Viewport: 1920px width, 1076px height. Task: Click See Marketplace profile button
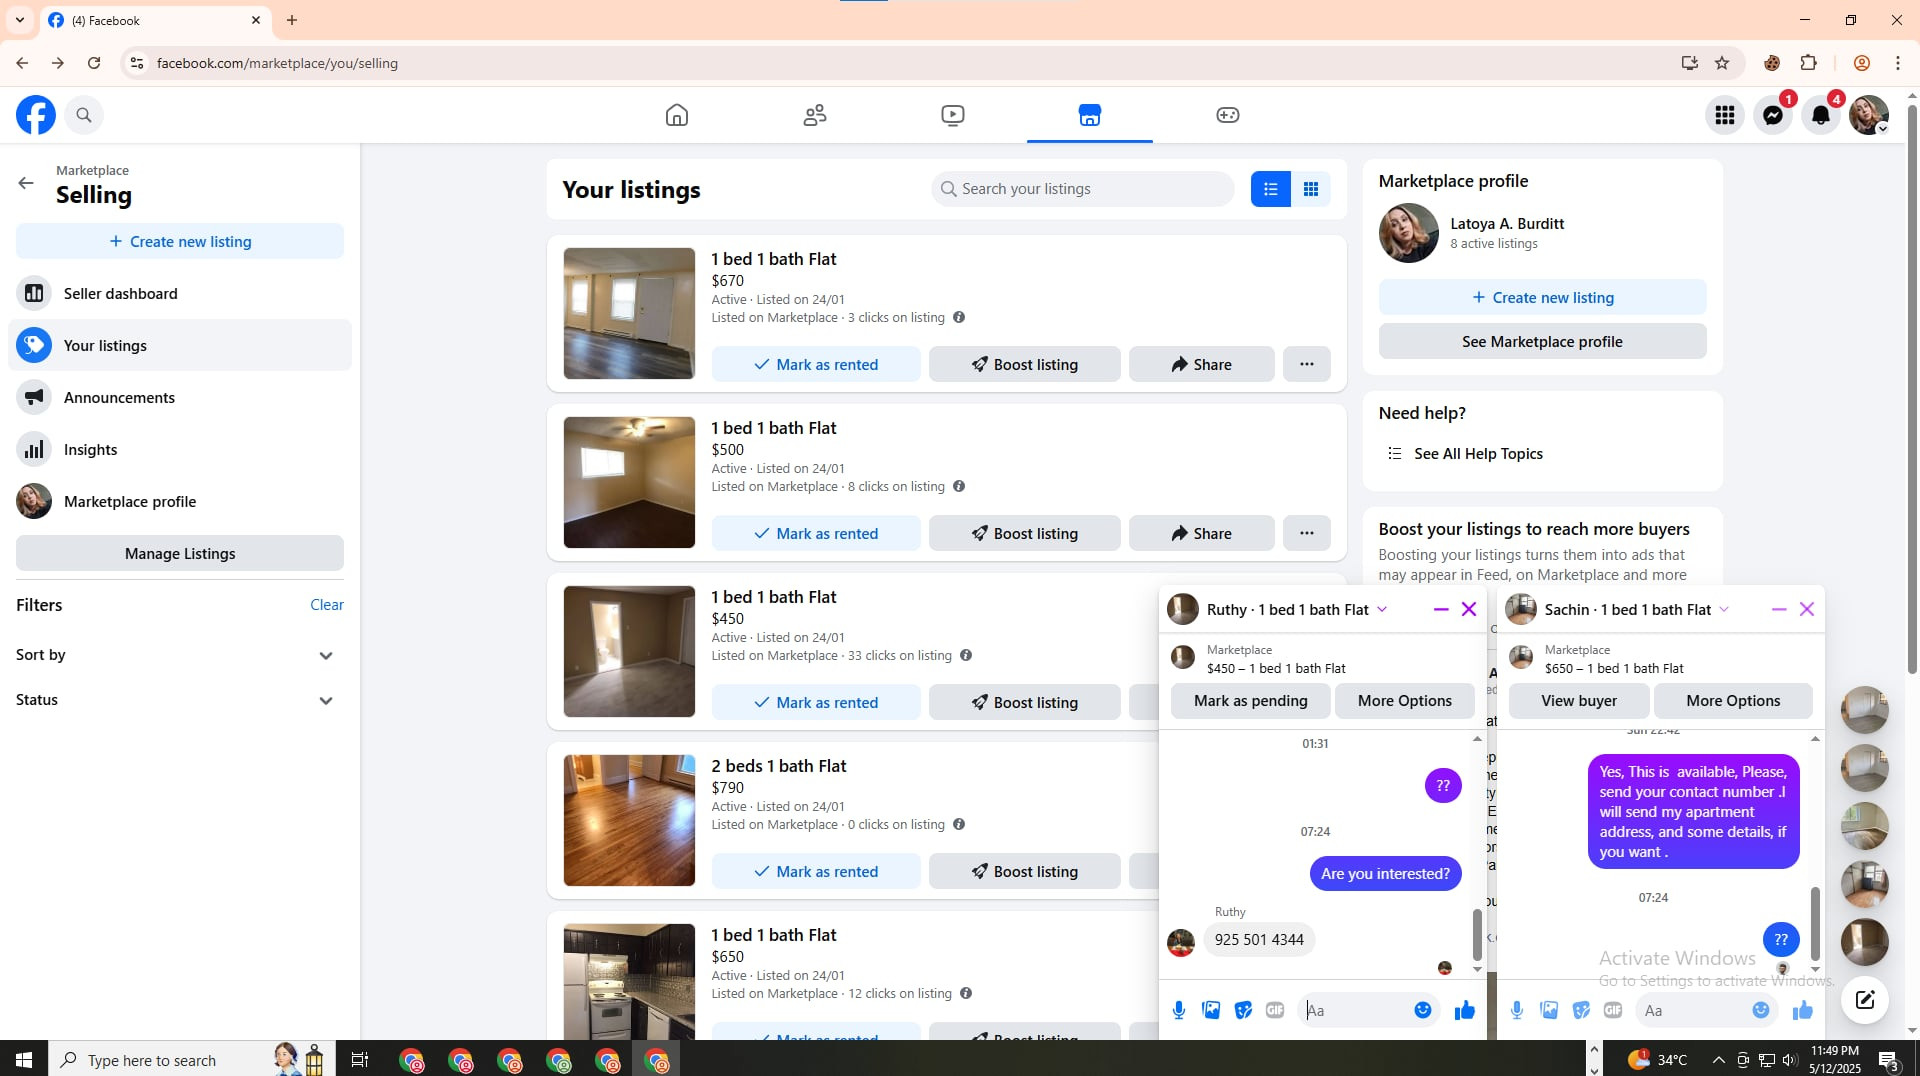1543,341
